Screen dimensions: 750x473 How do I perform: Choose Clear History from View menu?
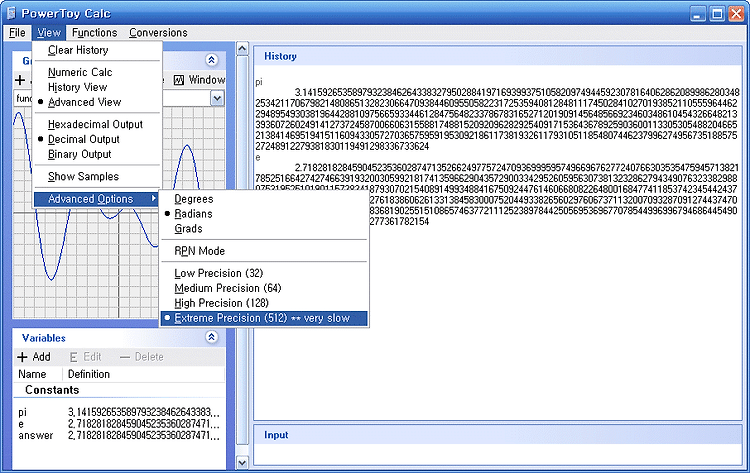[x=98, y=50]
